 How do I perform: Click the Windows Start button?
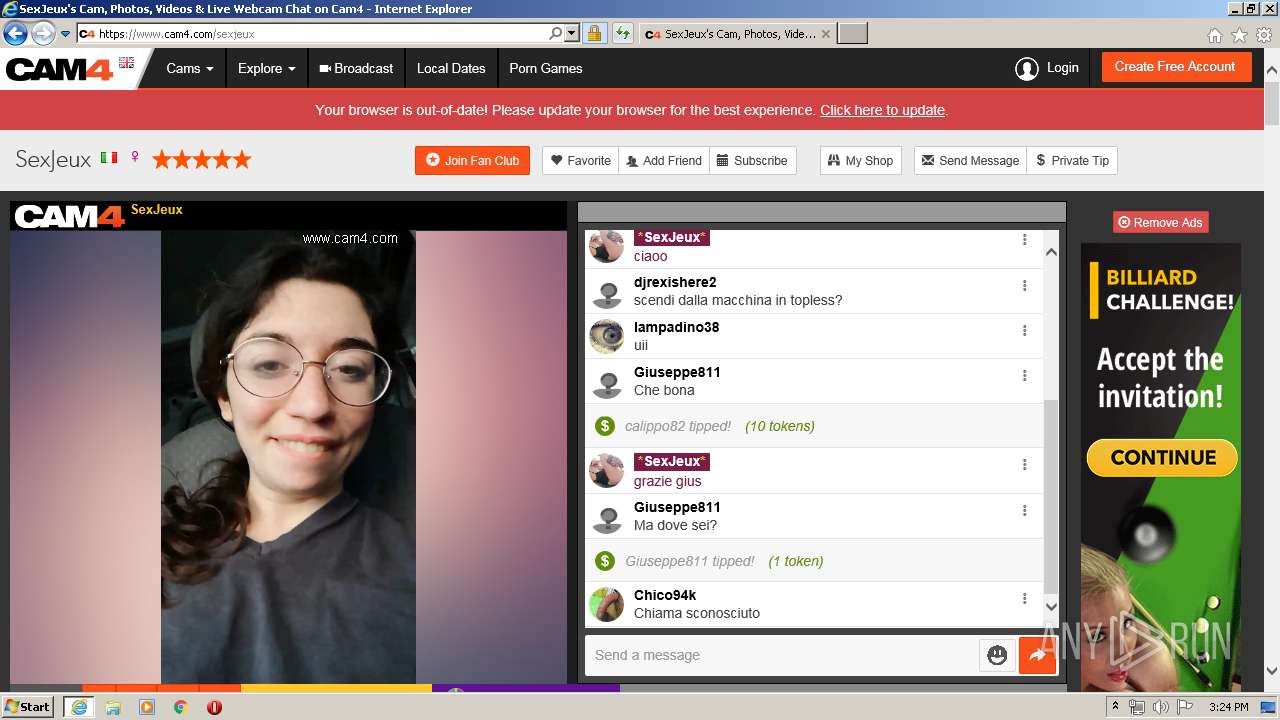click(x=28, y=706)
